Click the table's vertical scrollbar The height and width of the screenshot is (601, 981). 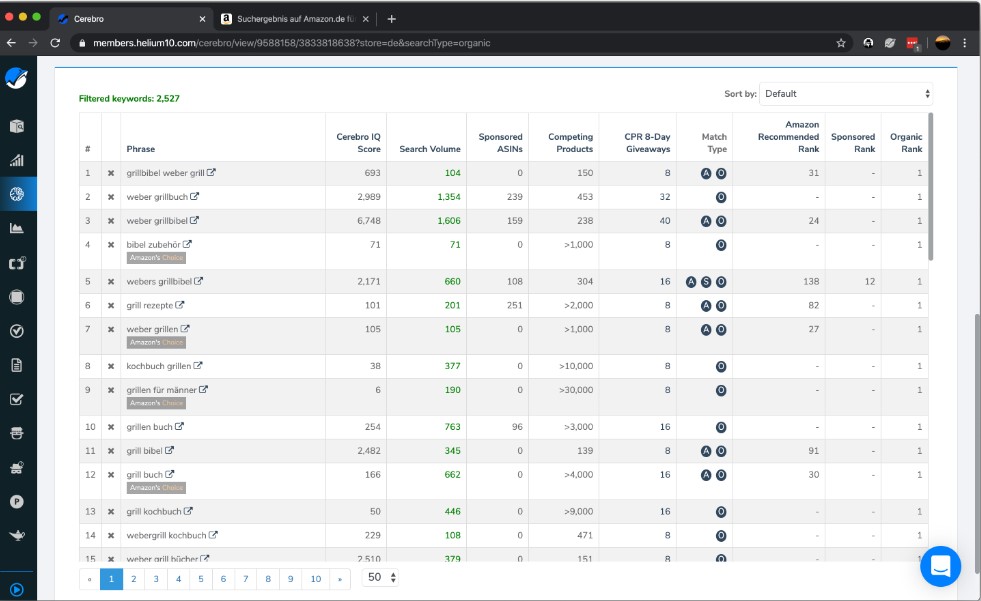point(930,185)
